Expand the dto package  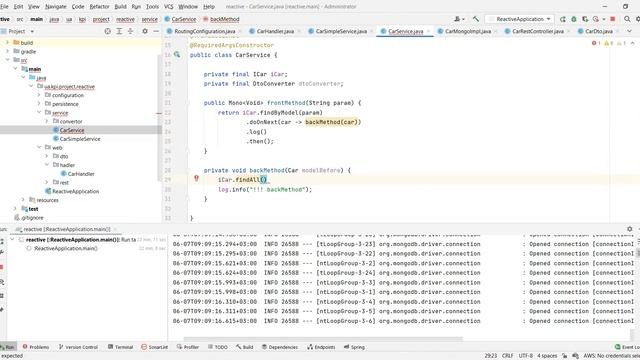point(47,156)
